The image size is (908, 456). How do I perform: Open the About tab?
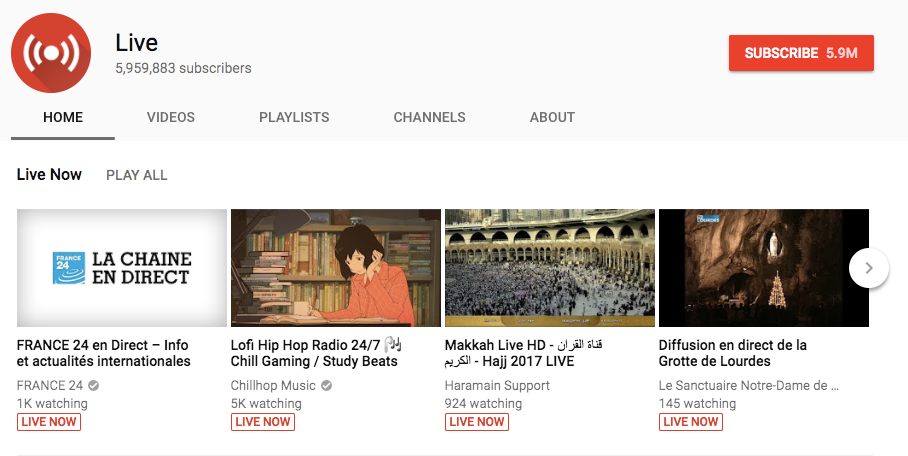(552, 117)
